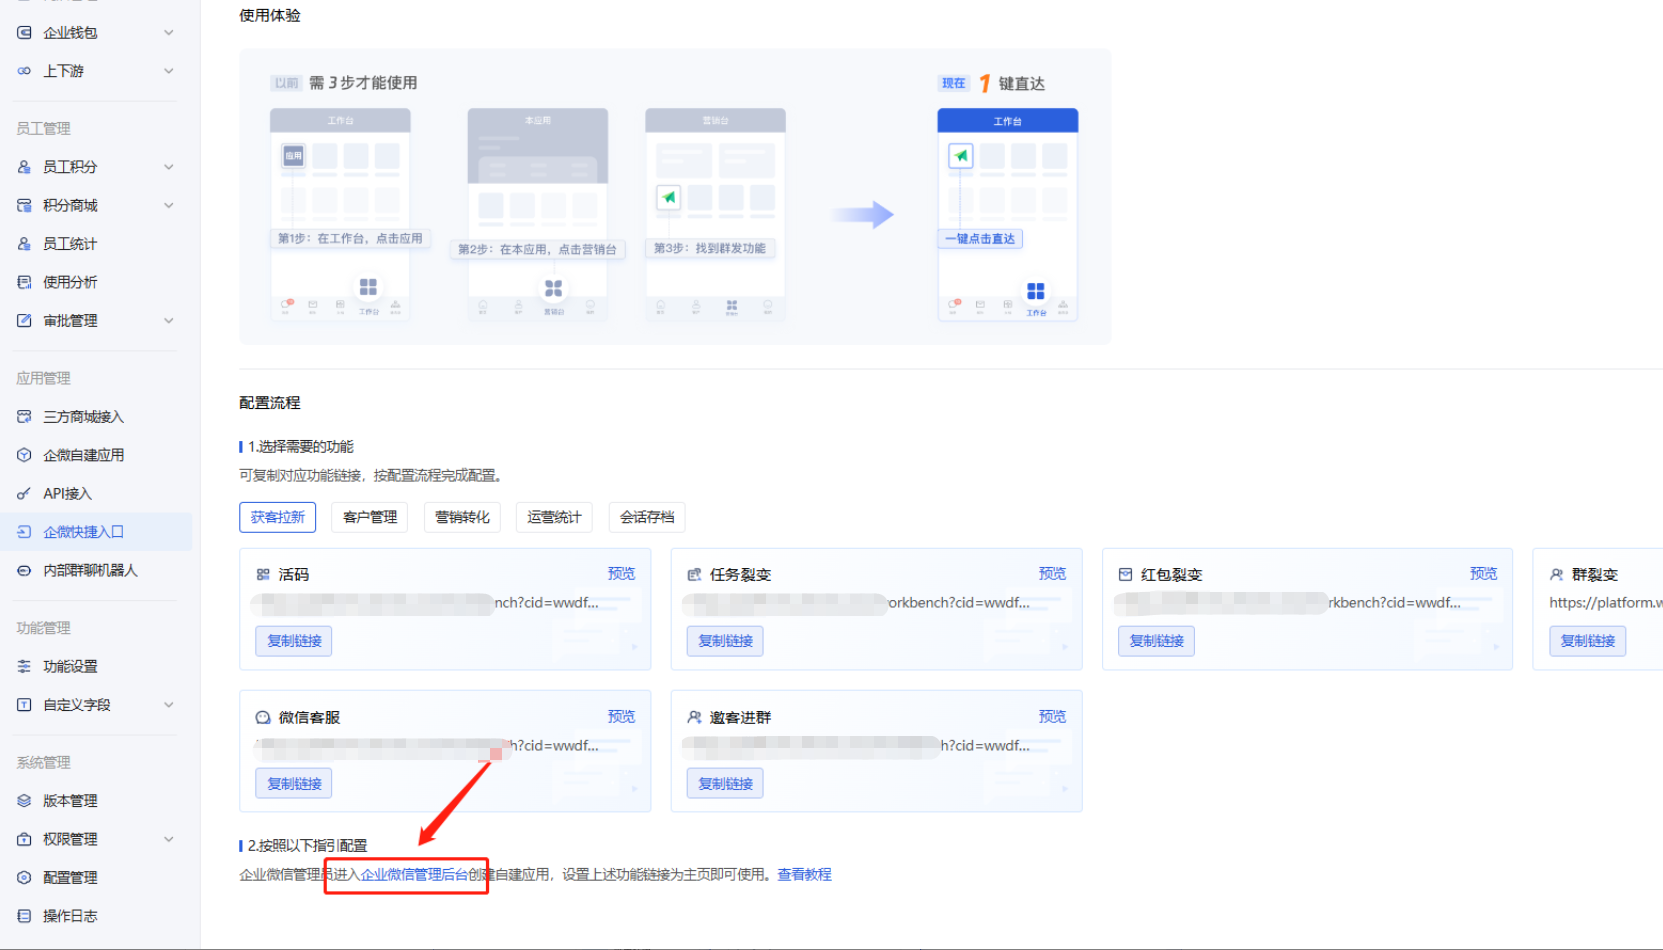Click the 企微自建应用 cube icon

(24, 455)
